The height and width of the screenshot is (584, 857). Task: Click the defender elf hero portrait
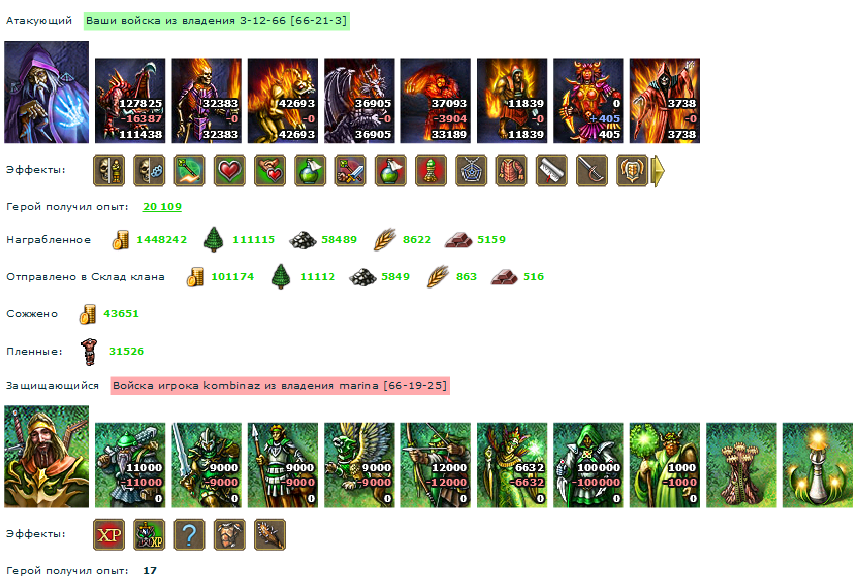pyautogui.click(x=46, y=456)
